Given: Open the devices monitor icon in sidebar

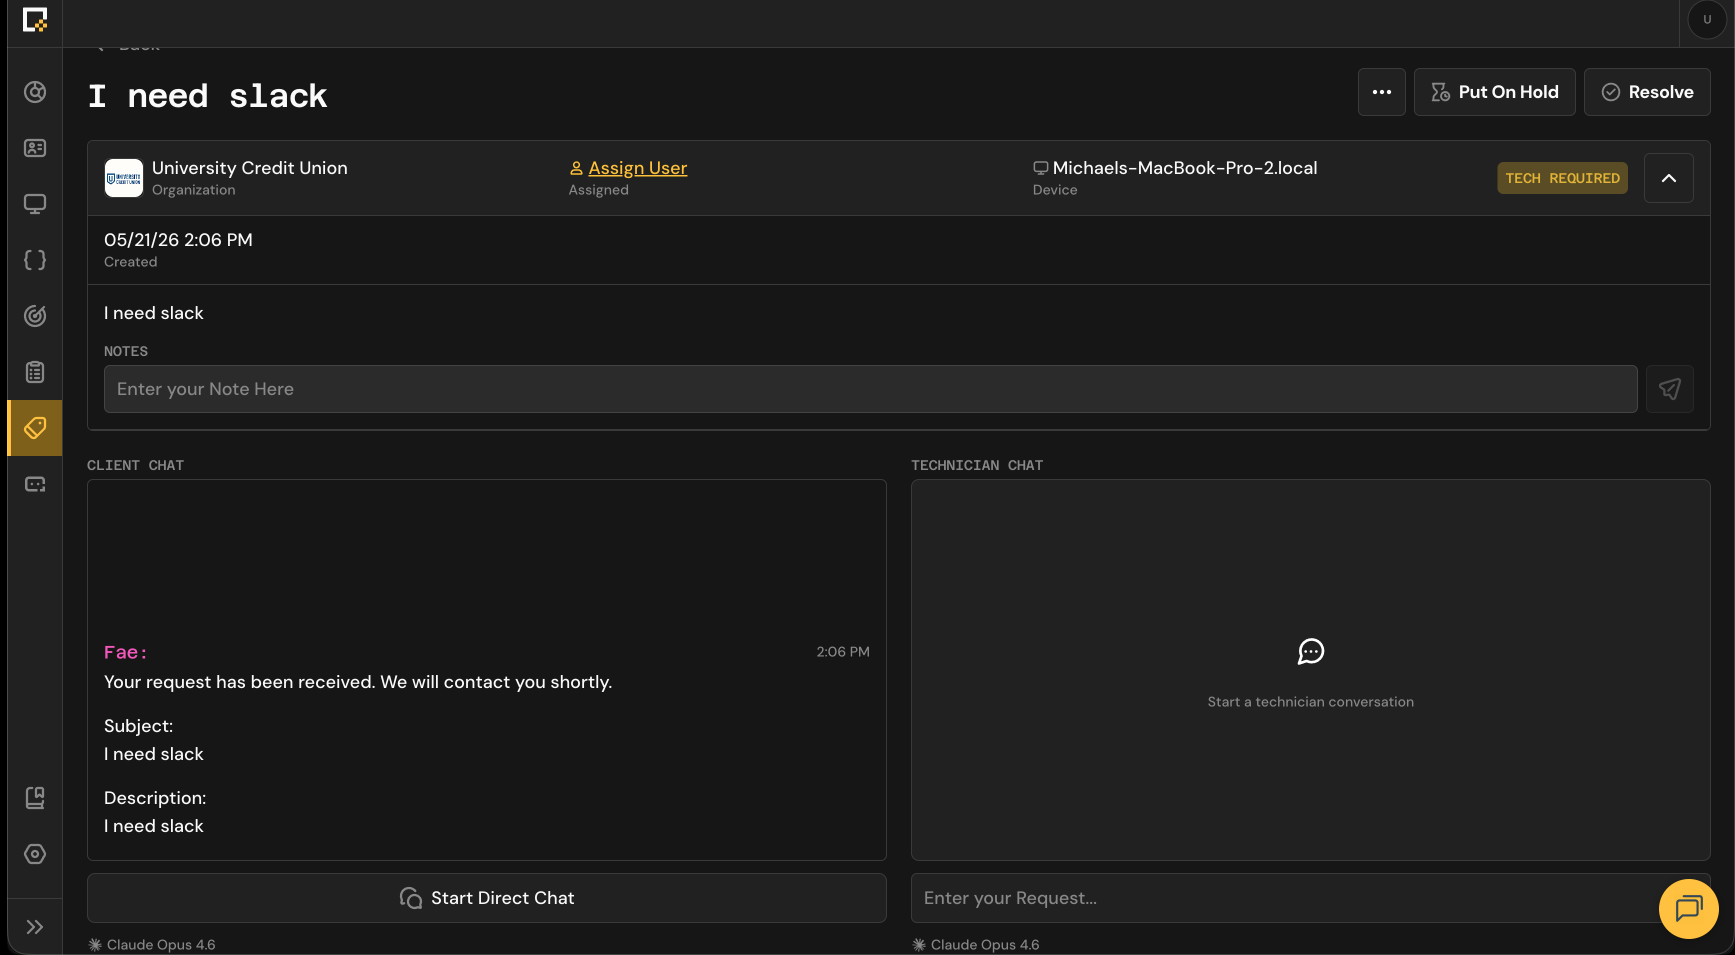Looking at the screenshot, I should pyautogui.click(x=35, y=204).
